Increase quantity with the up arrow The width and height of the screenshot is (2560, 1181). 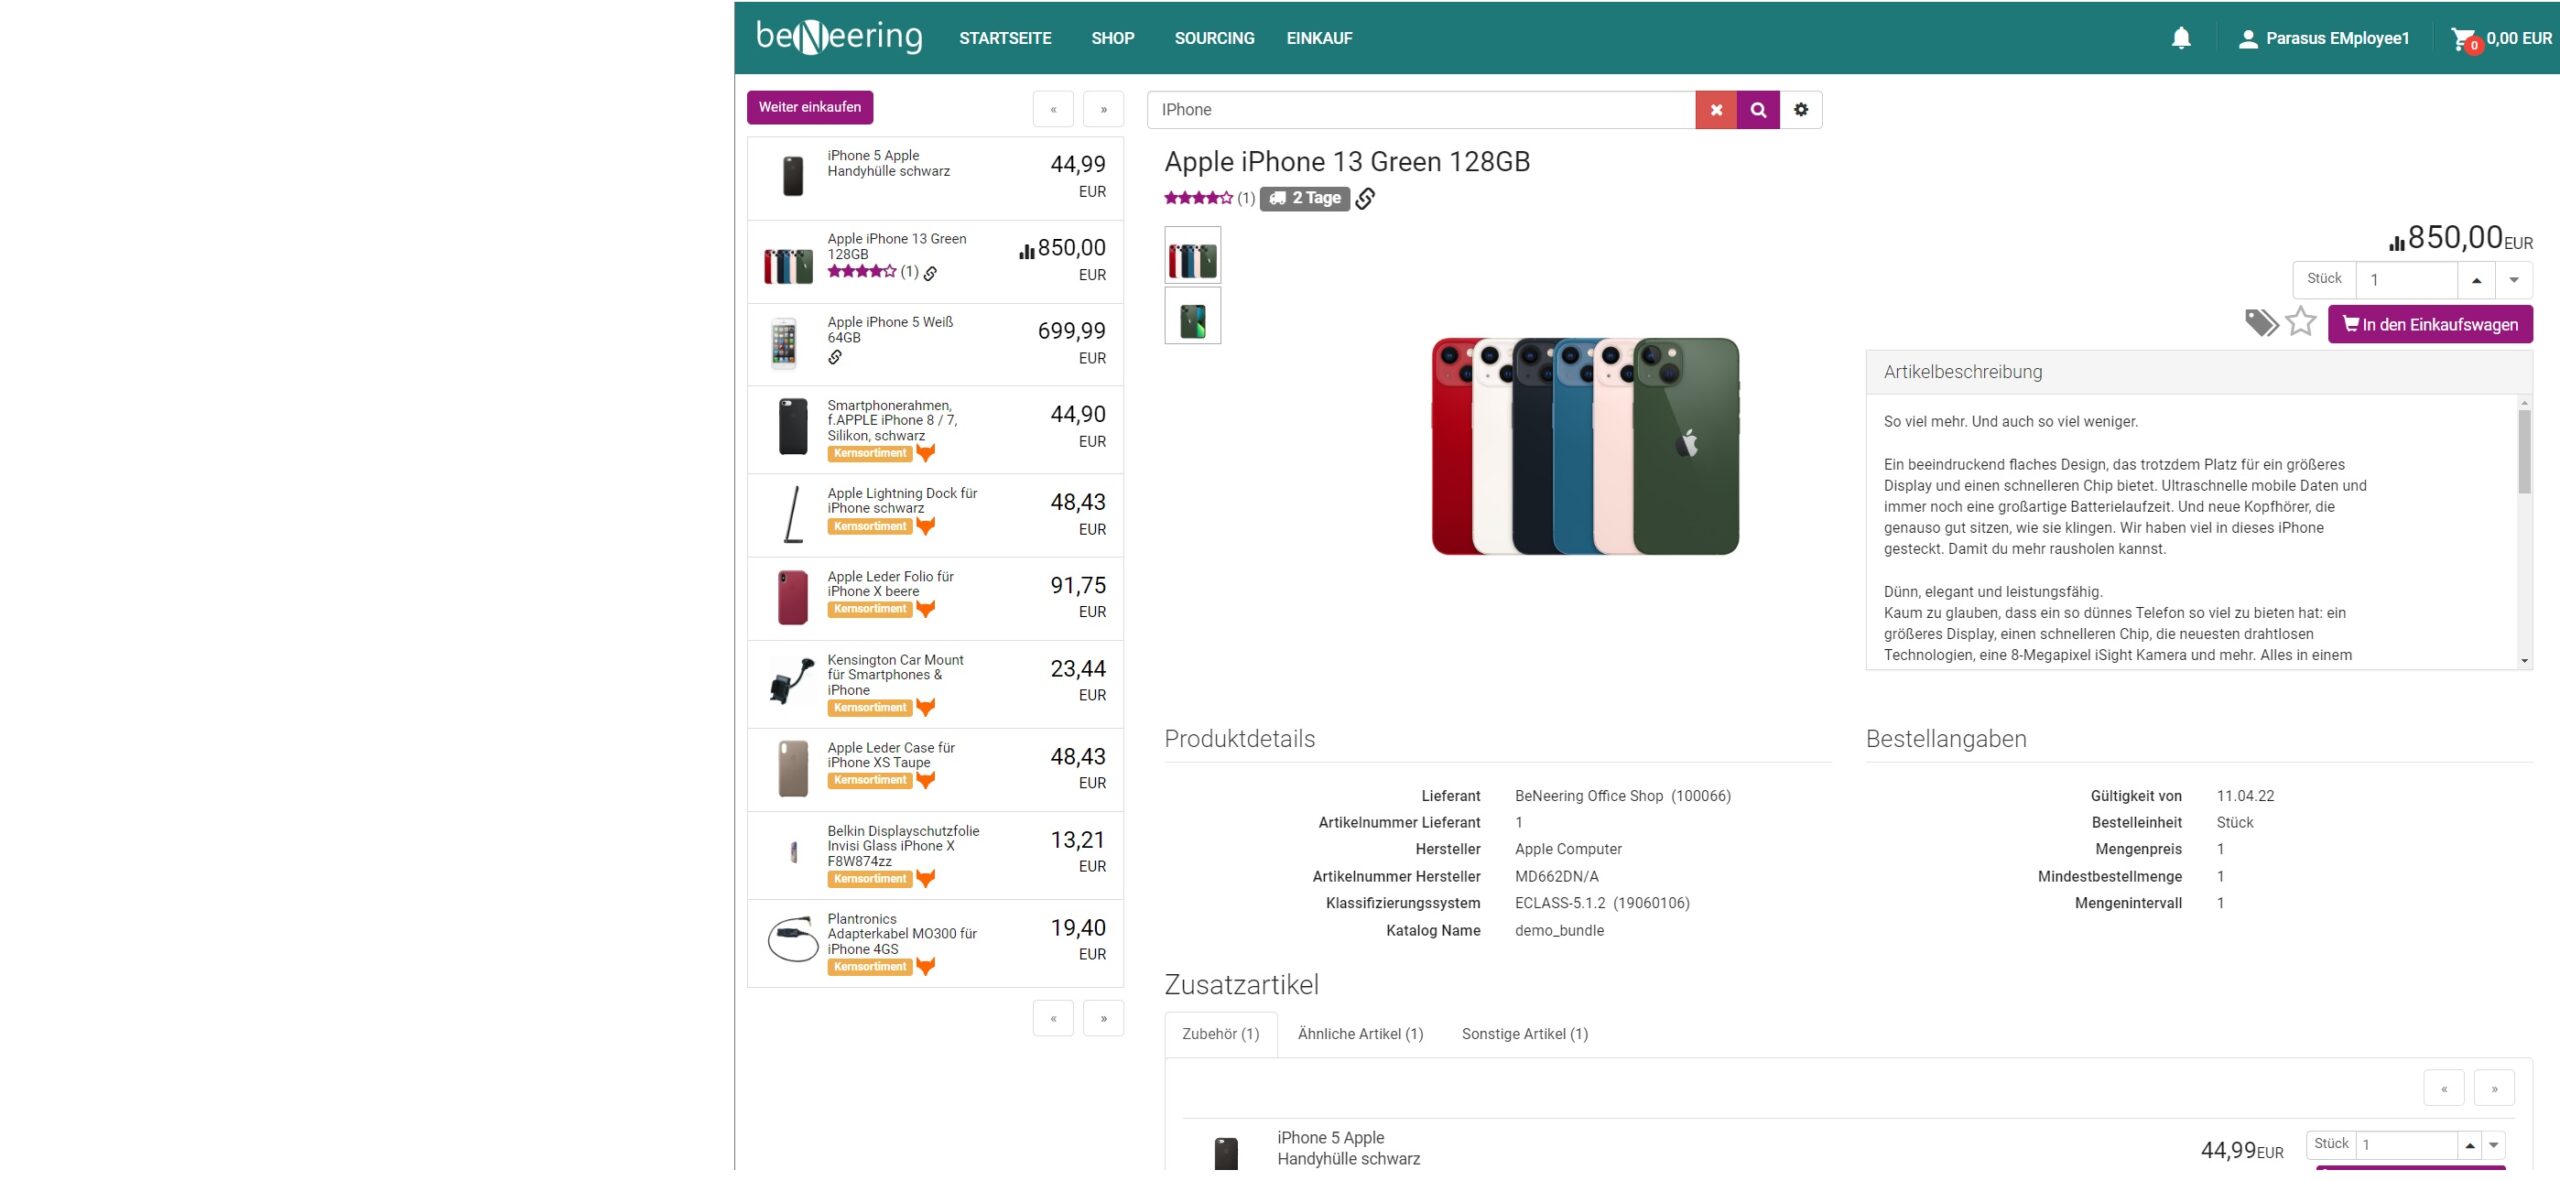pyautogui.click(x=2476, y=280)
